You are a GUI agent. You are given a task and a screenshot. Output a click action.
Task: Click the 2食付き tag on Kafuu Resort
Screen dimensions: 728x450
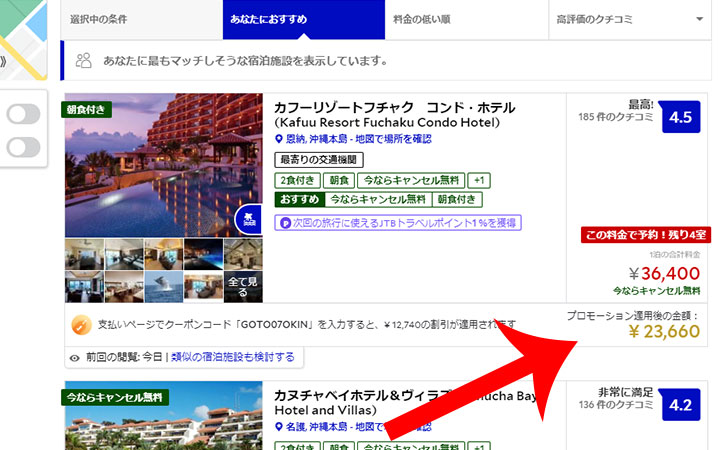pos(297,180)
